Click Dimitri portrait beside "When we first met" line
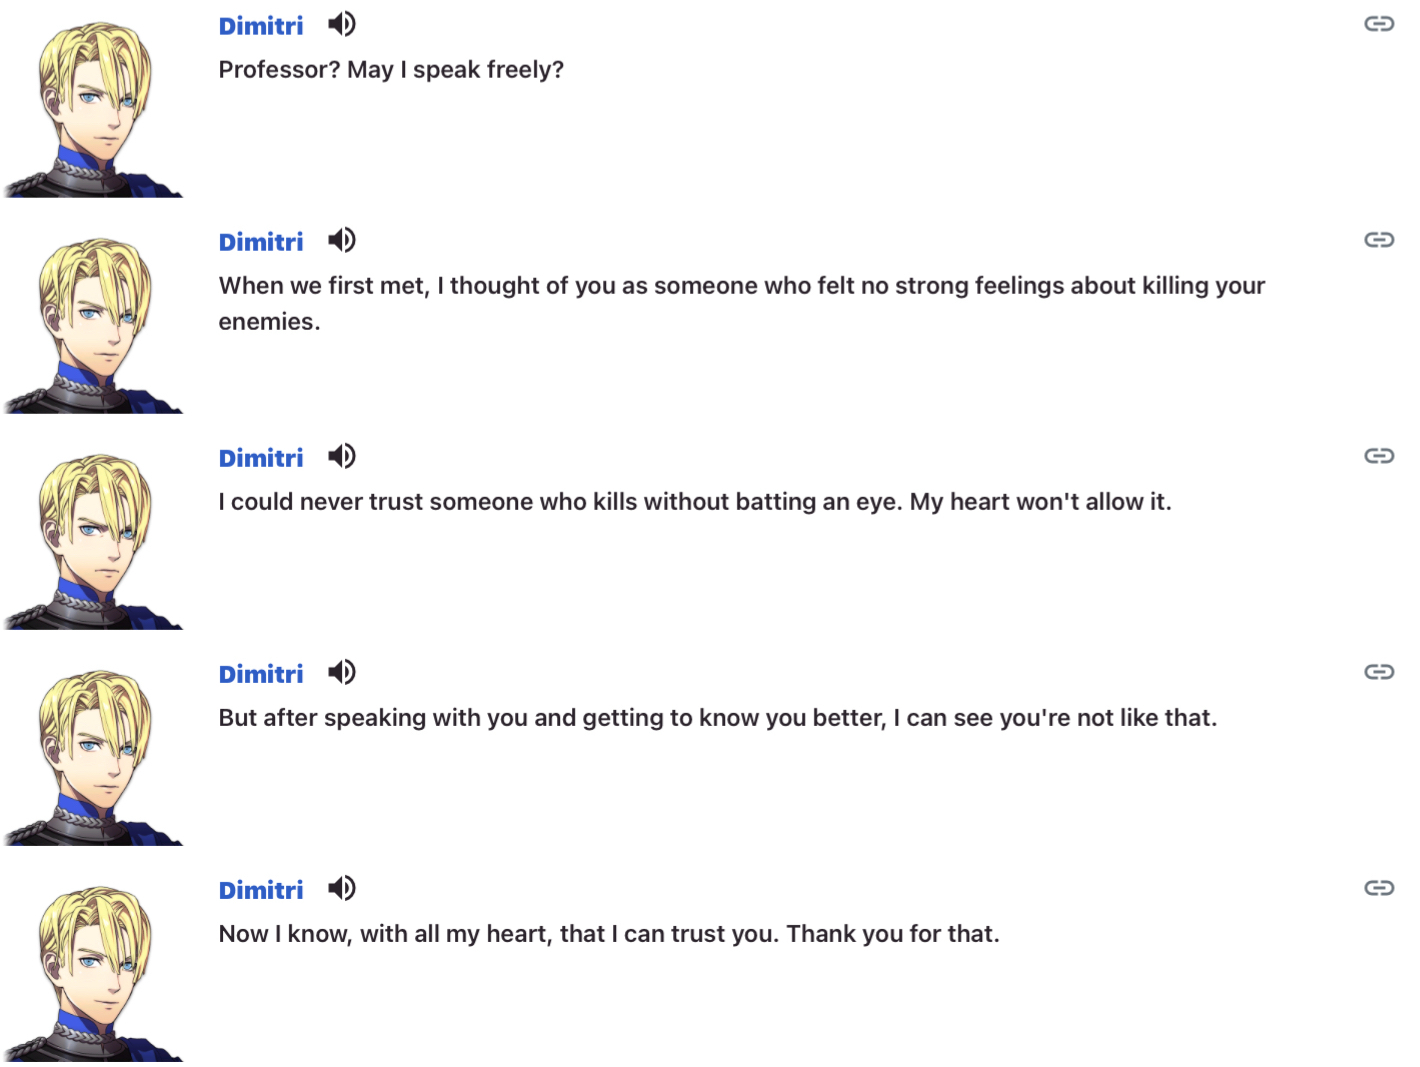 pos(94,324)
